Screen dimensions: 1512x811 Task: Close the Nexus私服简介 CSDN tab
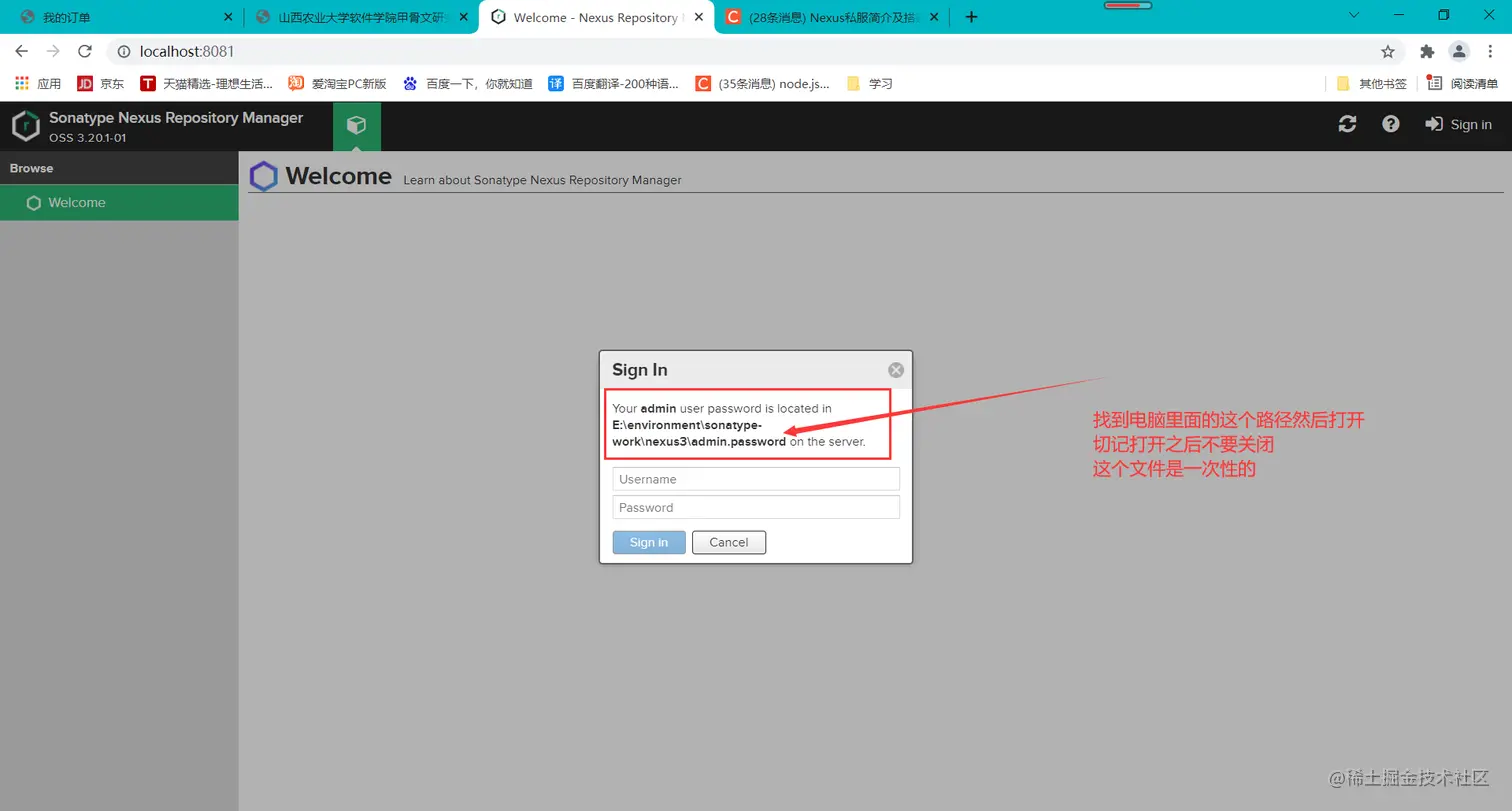click(932, 17)
